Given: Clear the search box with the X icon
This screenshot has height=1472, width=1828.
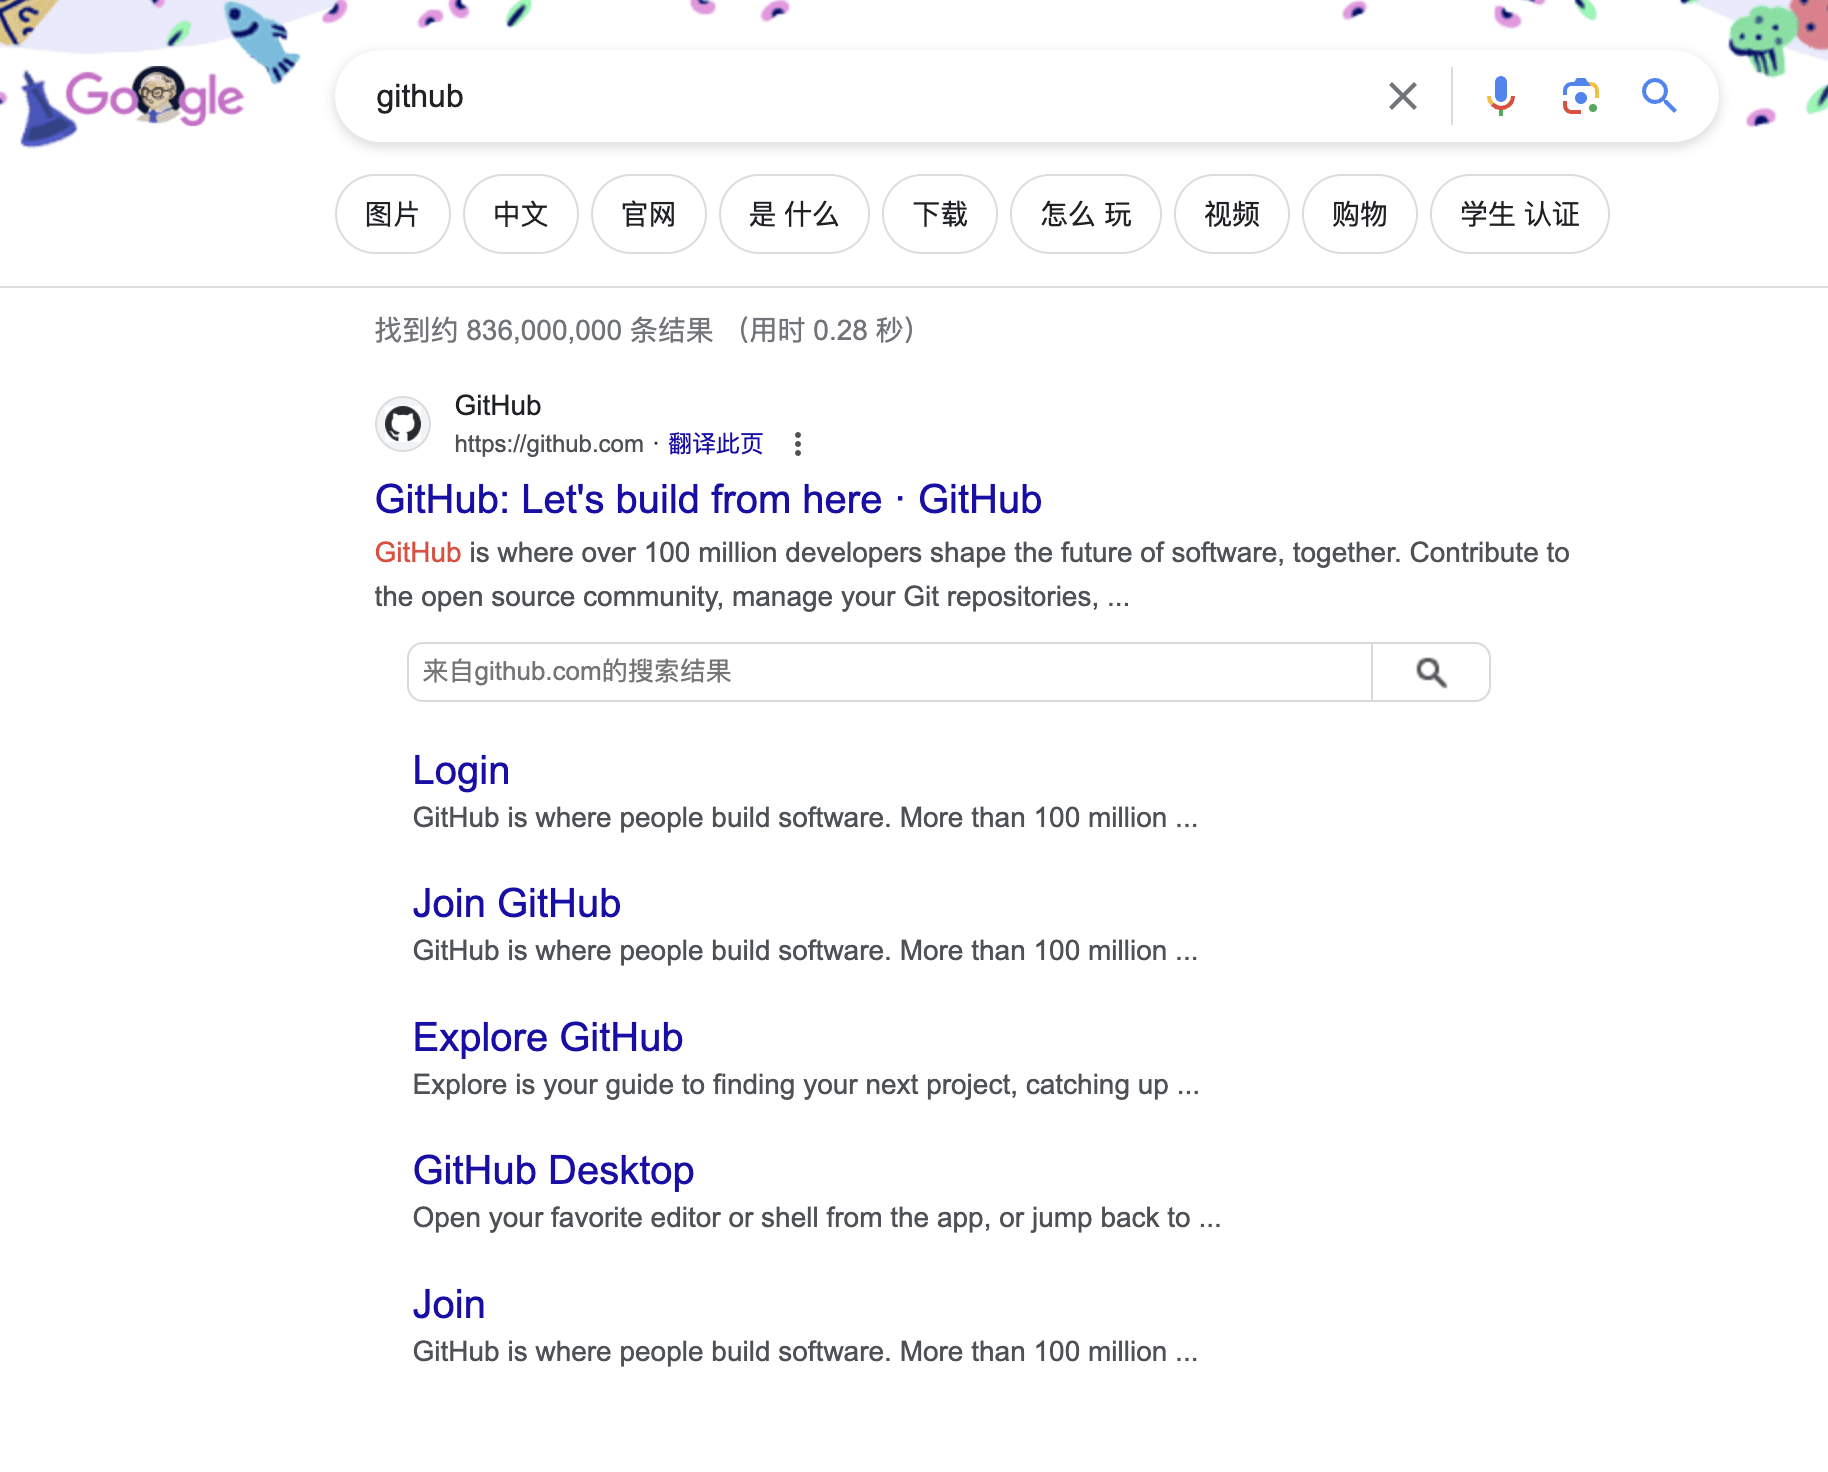Looking at the screenshot, I should pos(1403,96).
